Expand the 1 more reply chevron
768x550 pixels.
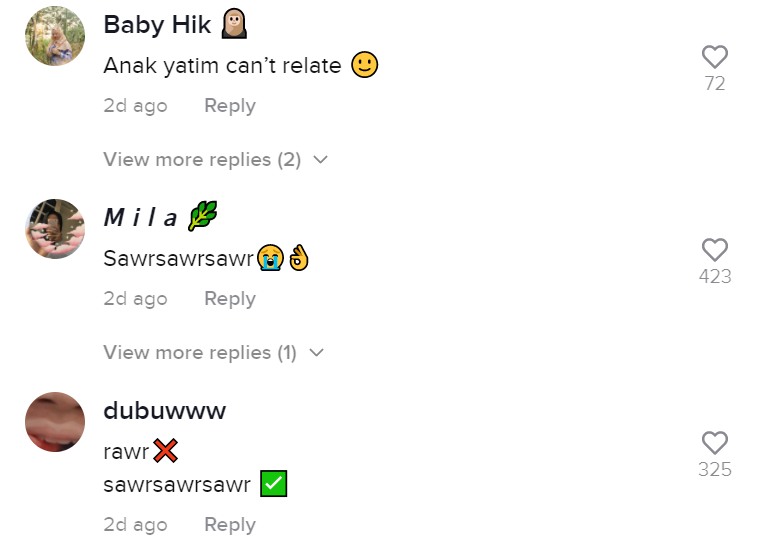tap(317, 353)
